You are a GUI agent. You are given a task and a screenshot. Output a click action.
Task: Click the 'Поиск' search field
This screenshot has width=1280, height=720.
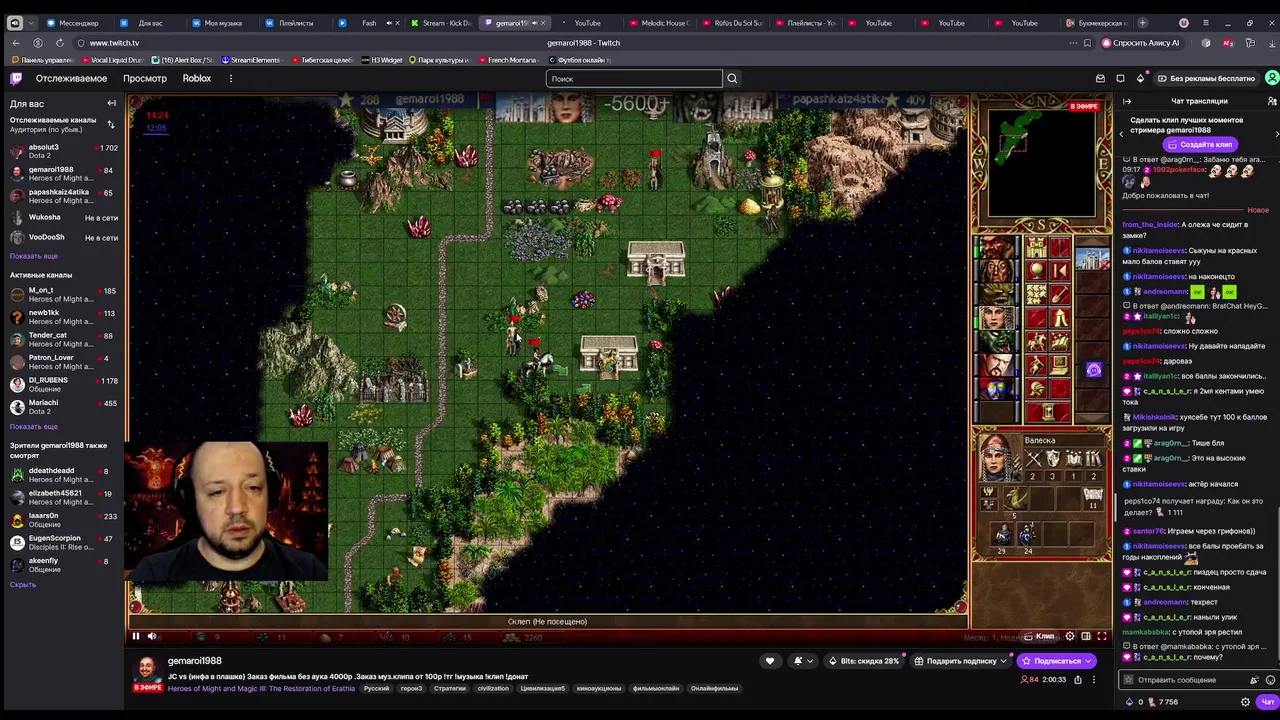coord(634,78)
